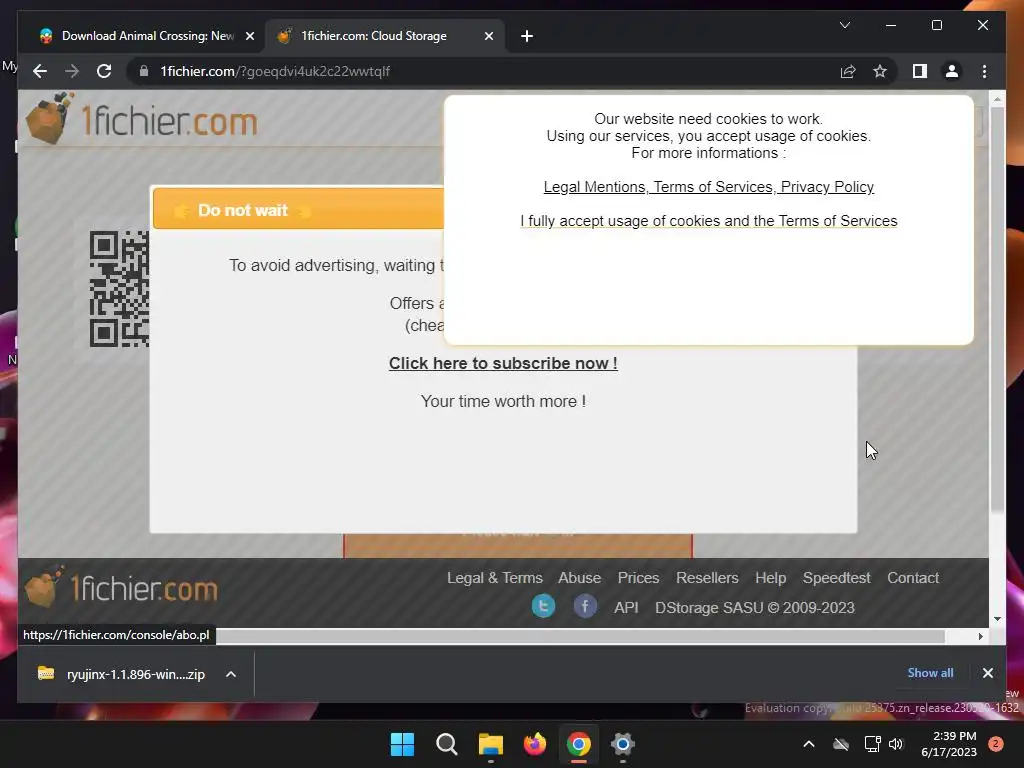Open Windows Search from the taskbar
Screen dimensions: 1024x768
[x=447, y=744]
